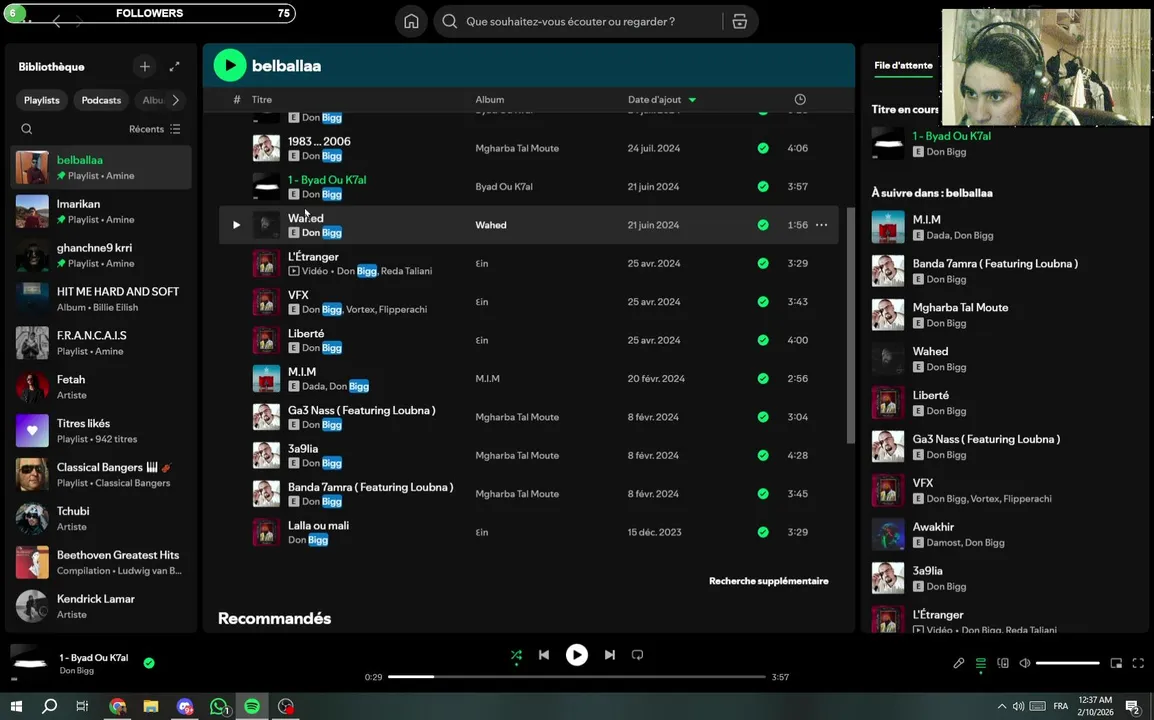Mute the volume speaker icon
The width and height of the screenshot is (1154, 720).
click(x=1024, y=663)
